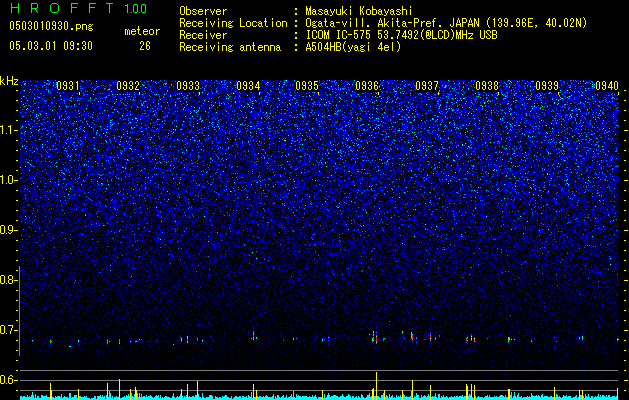This screenshot has width=629, height=400.
Task: Click the meteor echo cluster at 0934
Action: point(254,336)
